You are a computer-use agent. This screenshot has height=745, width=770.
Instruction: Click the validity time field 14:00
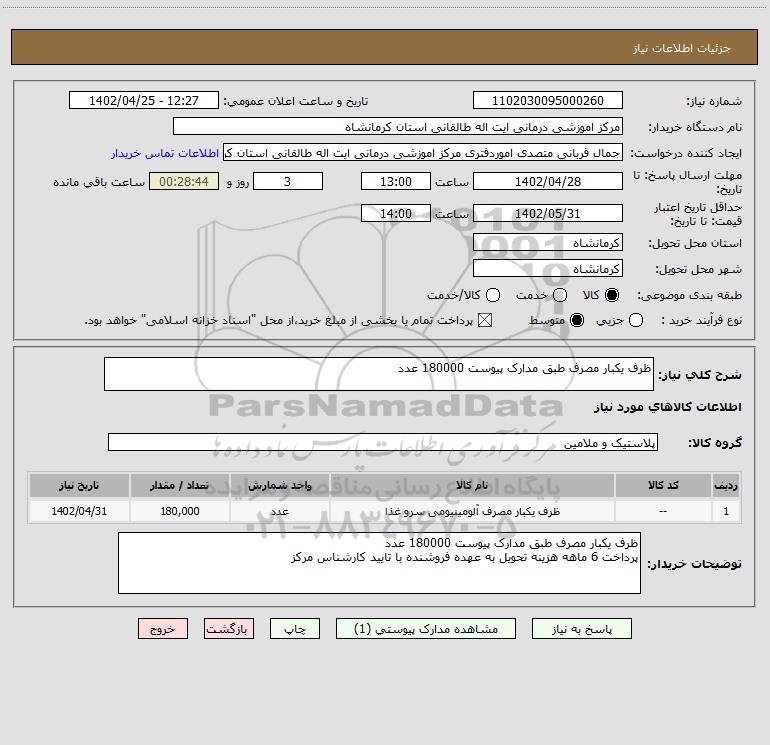point(396,214)
